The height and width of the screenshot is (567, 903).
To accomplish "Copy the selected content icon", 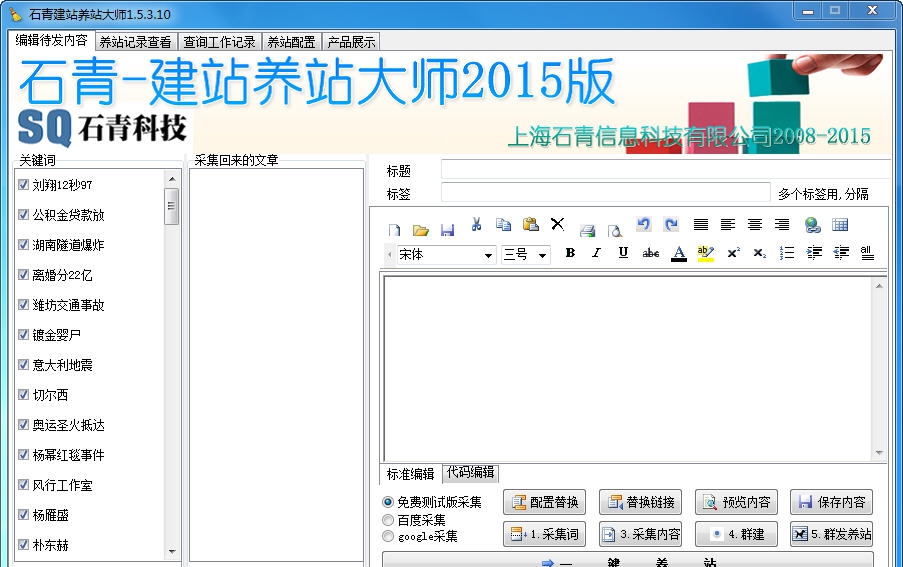I will (x=503, y=224).
